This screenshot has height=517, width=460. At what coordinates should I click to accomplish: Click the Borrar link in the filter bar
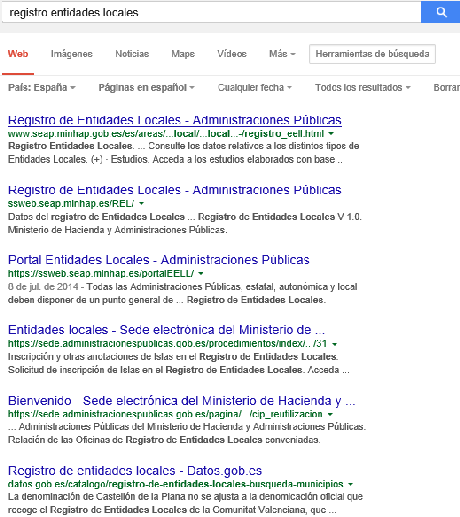click(x=447, y=88)
